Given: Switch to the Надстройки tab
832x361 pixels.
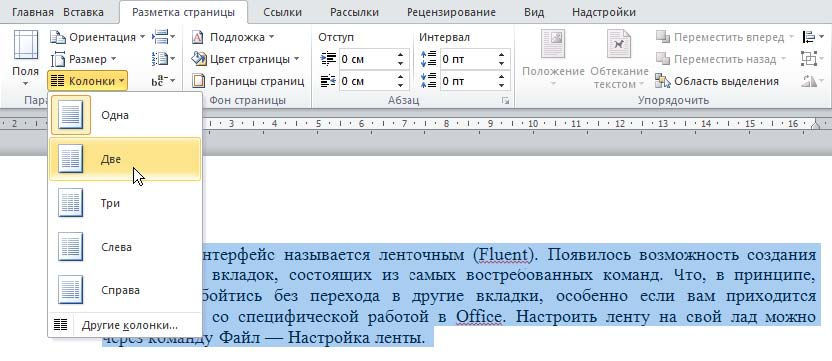Looking at the screenshot, I should (603, 12).
